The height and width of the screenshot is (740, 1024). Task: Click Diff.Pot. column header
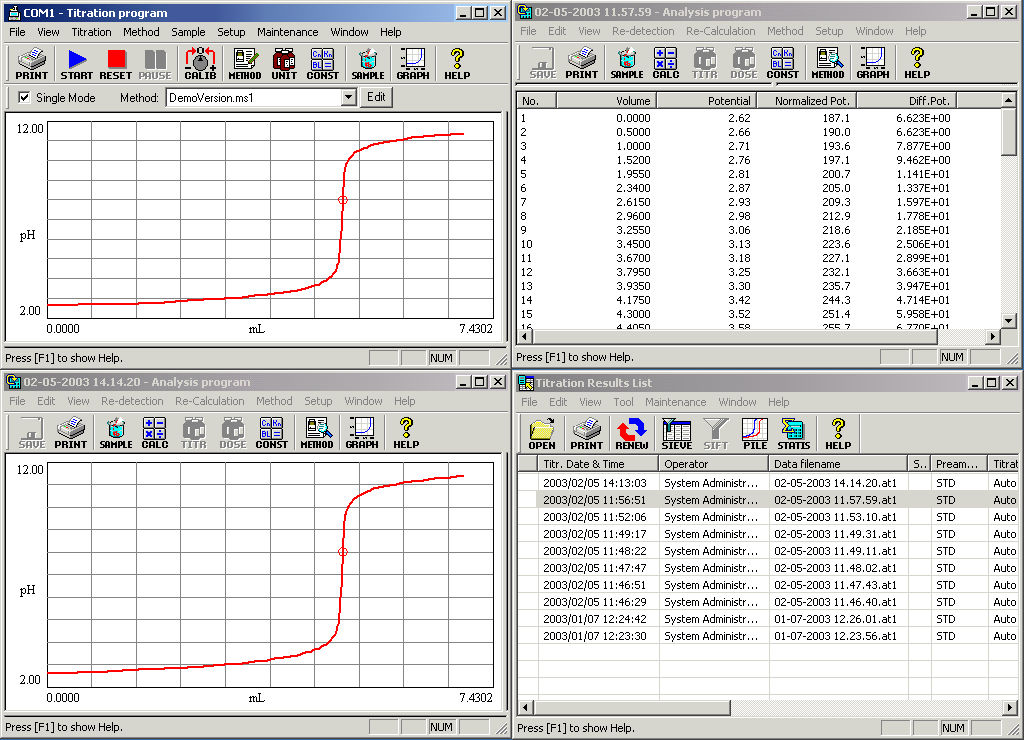tap(906, 101)
